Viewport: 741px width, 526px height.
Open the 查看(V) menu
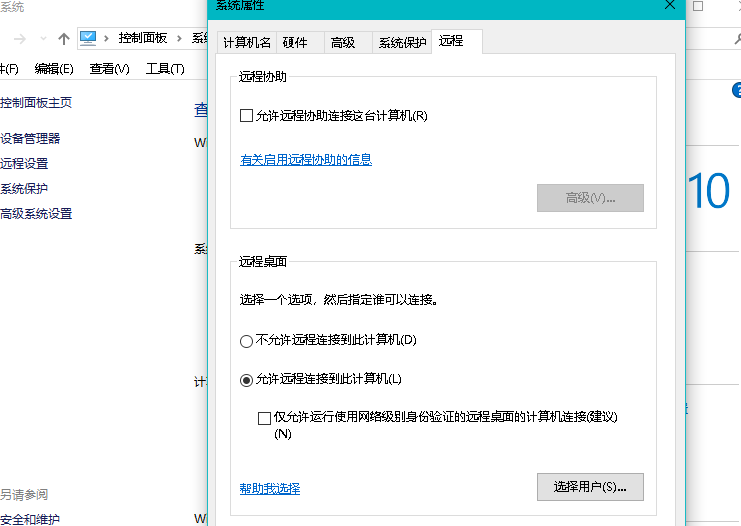click(x=109, y=69)
